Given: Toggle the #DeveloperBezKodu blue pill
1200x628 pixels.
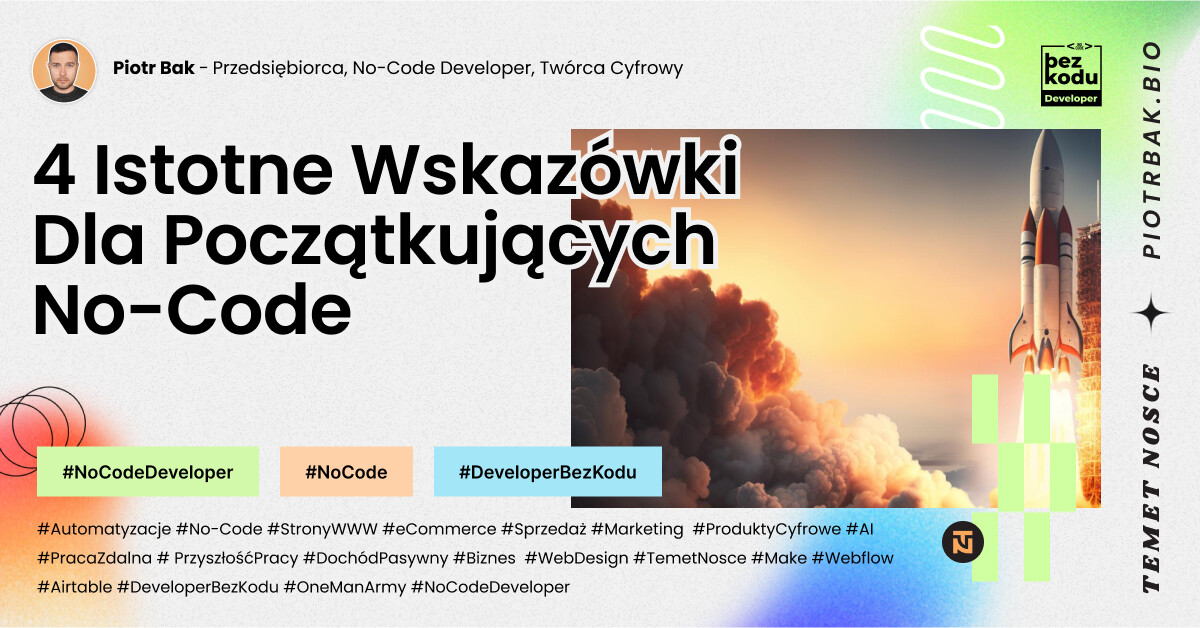Looking at the screenshot, I should (547, 471).
